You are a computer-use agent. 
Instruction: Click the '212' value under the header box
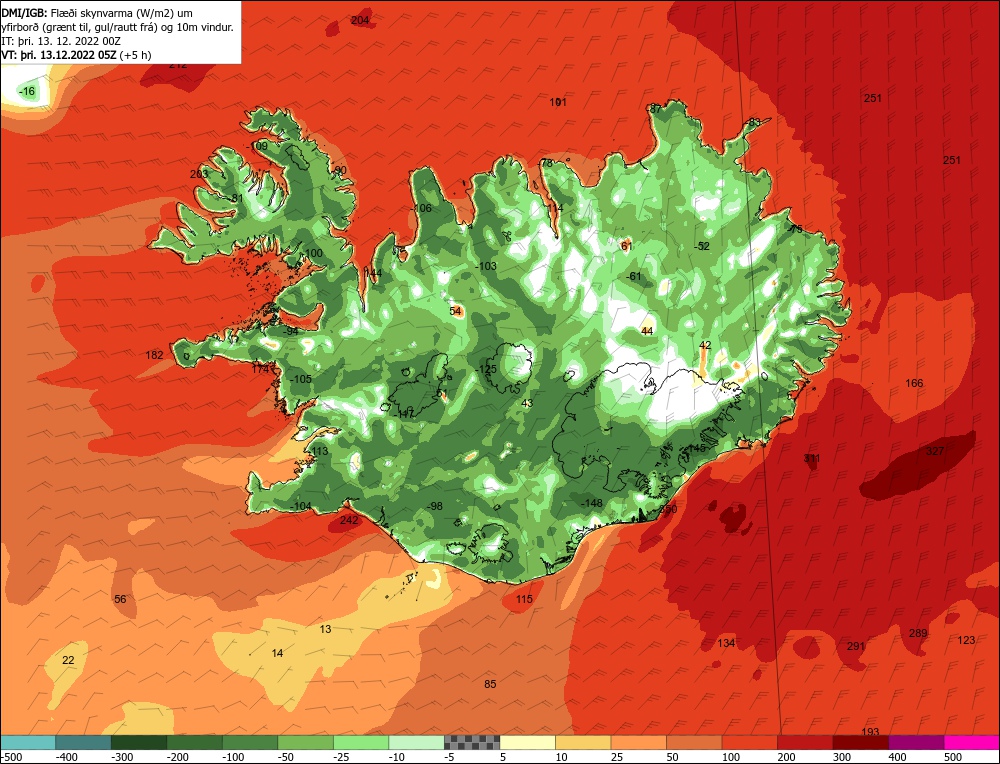178,65
